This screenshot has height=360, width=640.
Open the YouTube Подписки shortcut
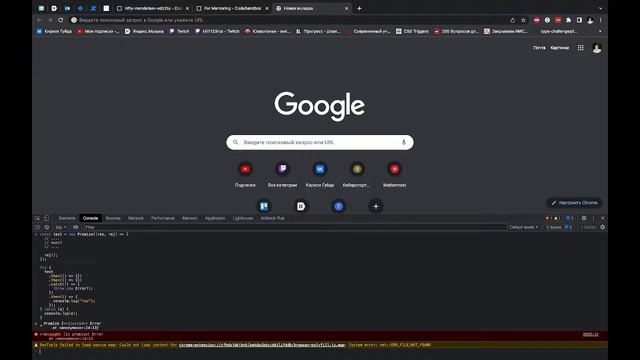point(245,174)
